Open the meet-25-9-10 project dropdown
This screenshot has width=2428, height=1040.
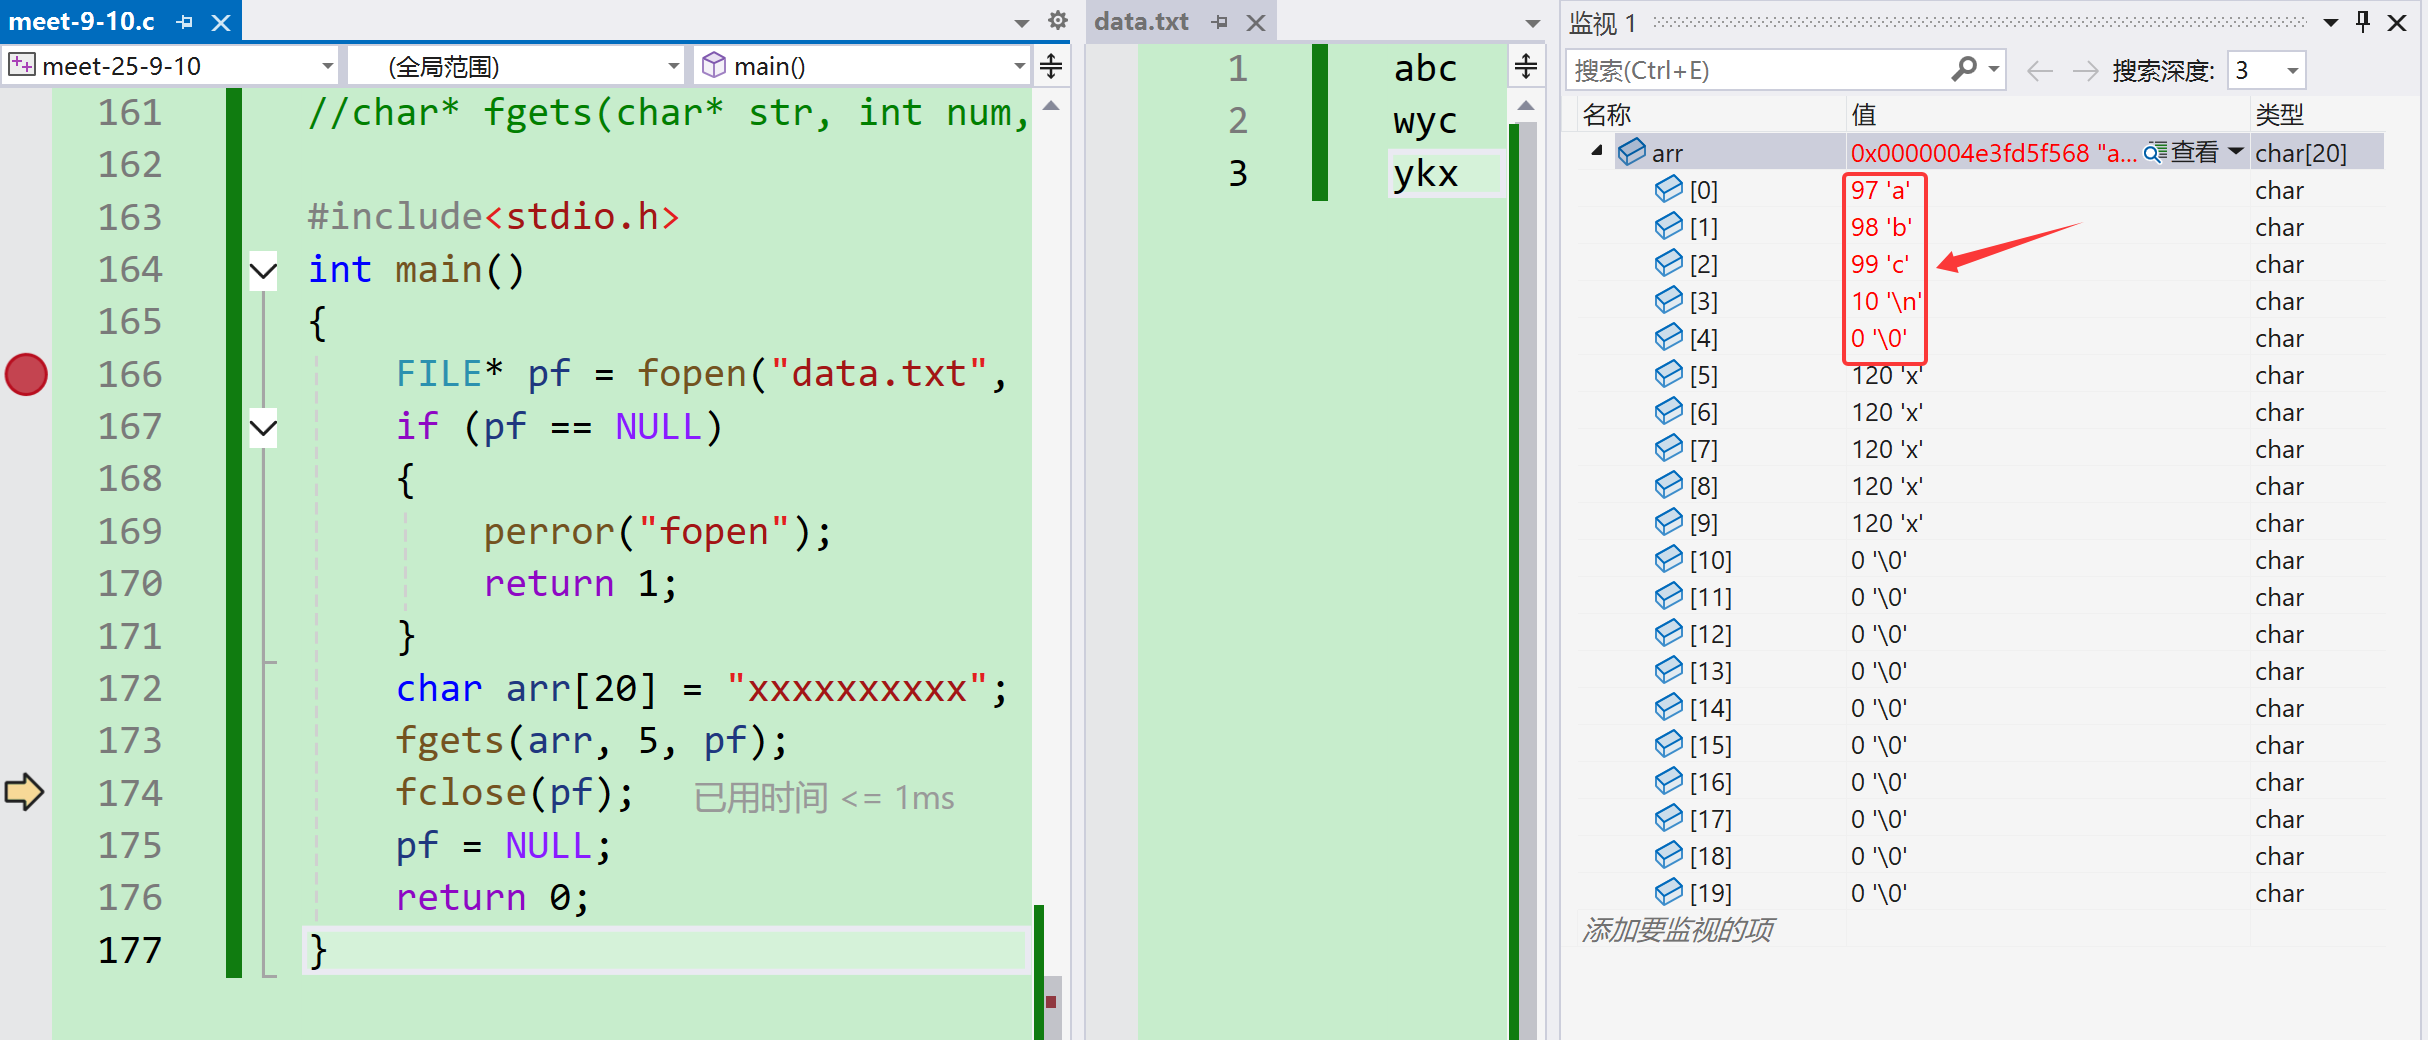327,66
